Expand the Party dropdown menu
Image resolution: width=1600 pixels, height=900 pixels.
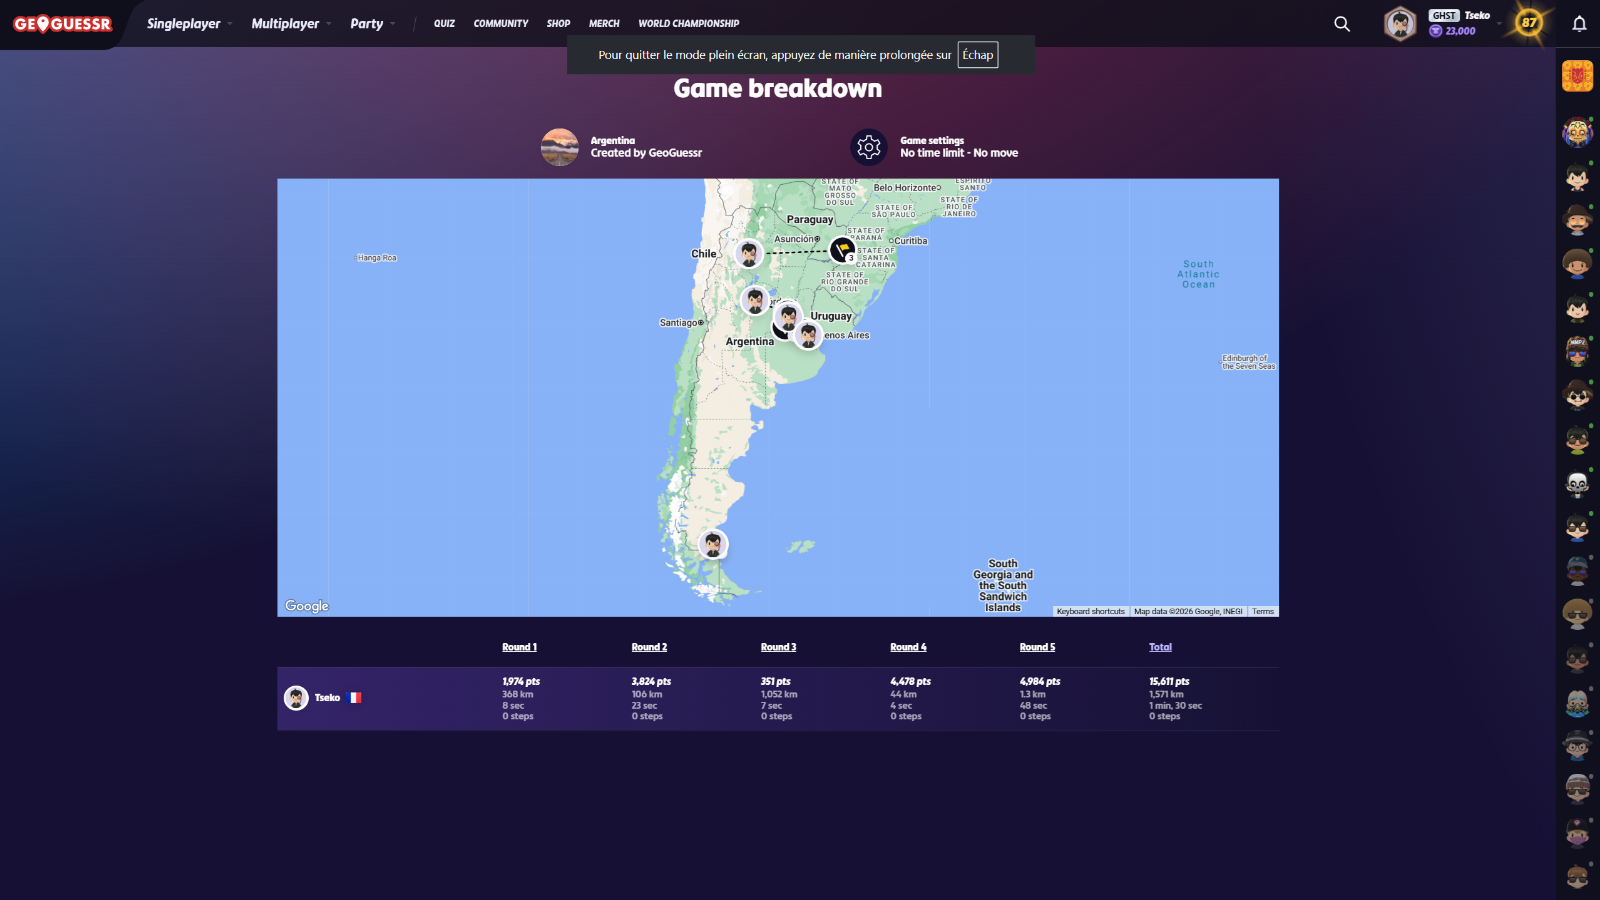pos(372,24)
